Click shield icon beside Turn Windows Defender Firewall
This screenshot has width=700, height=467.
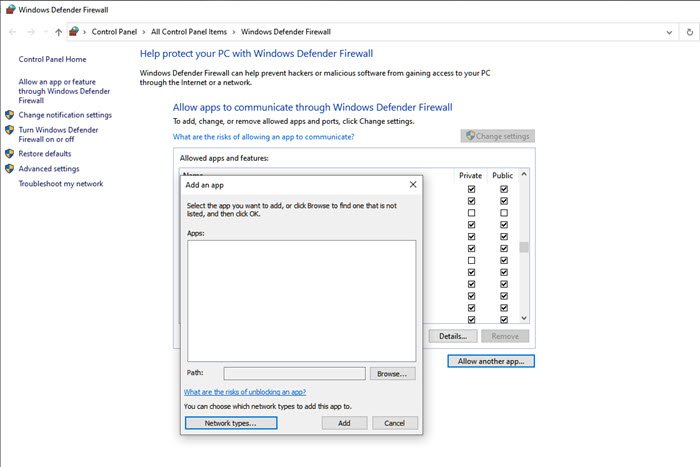9,130
